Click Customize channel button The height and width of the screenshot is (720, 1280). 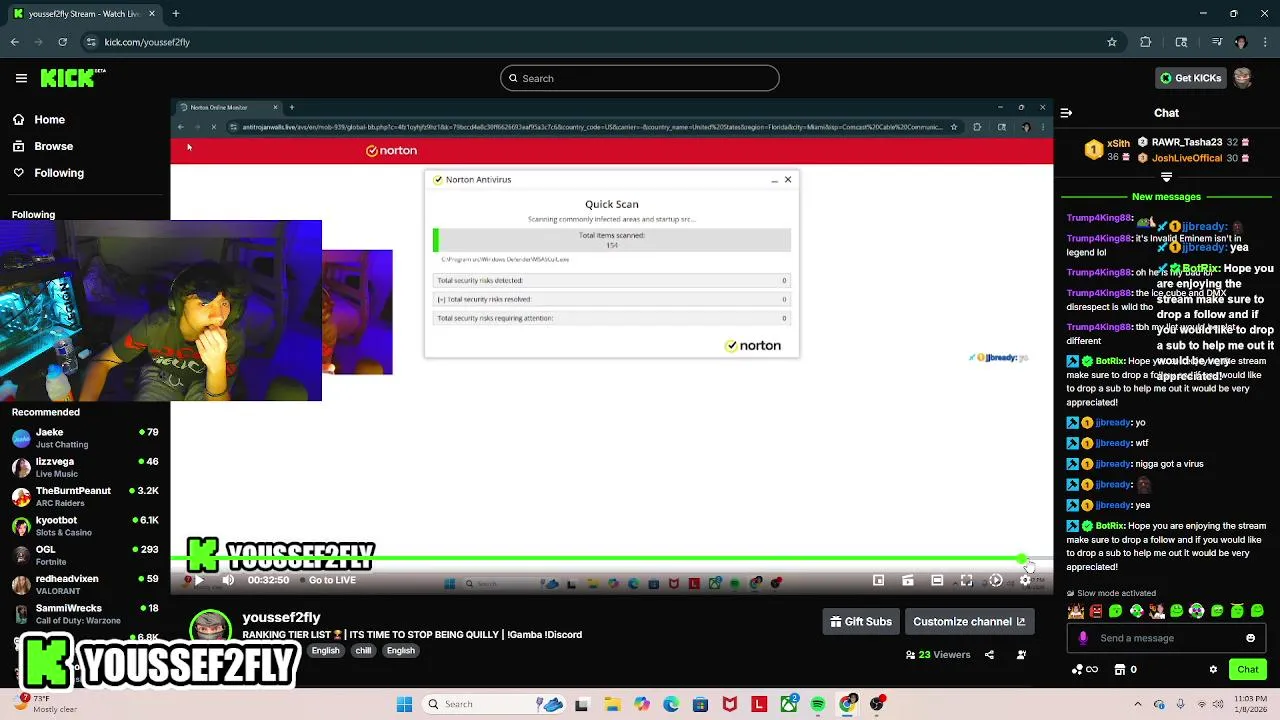(969, 622)
